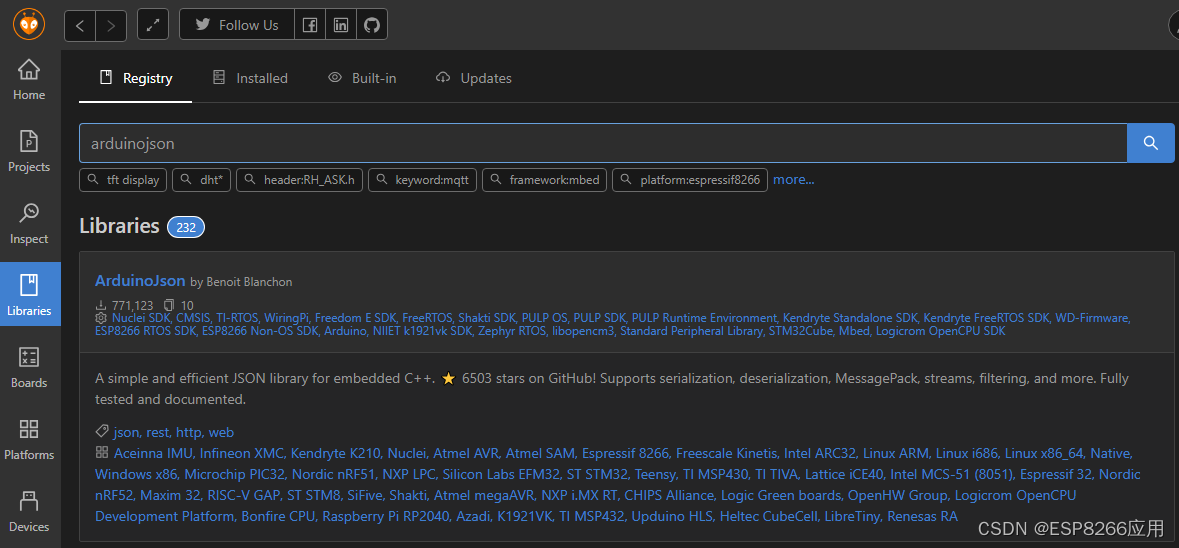
Task: Select Libraries in the sidebar
Action: click(x=29, y=295)
